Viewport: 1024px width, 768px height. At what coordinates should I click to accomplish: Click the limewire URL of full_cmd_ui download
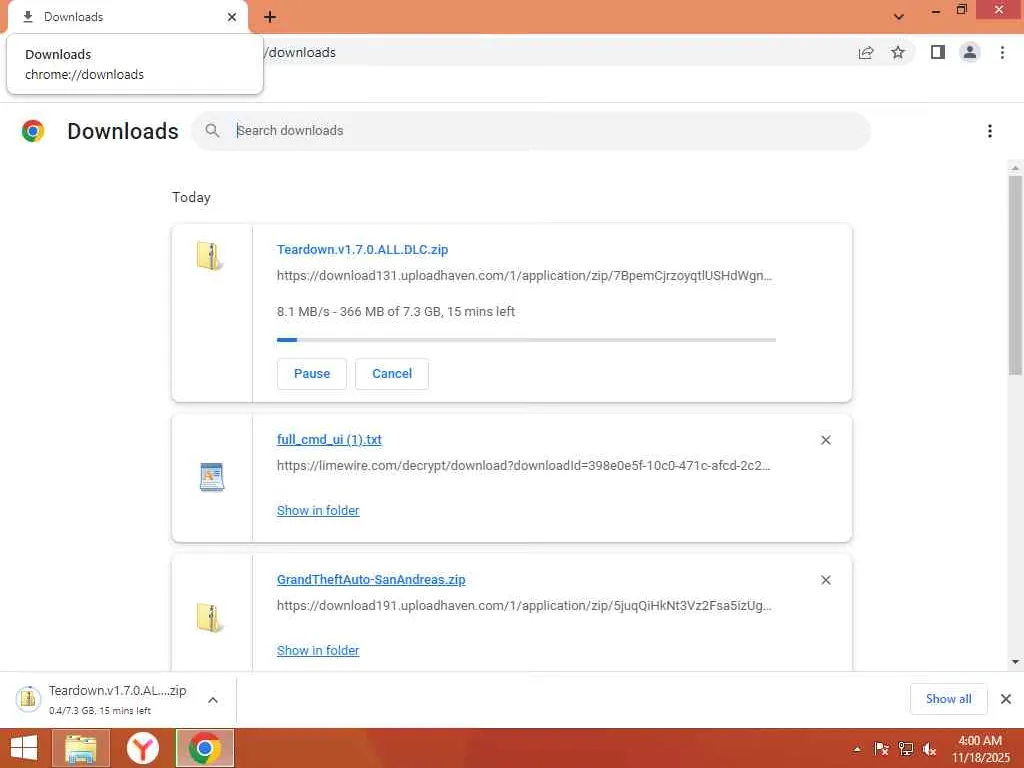(x=524, y=466)
